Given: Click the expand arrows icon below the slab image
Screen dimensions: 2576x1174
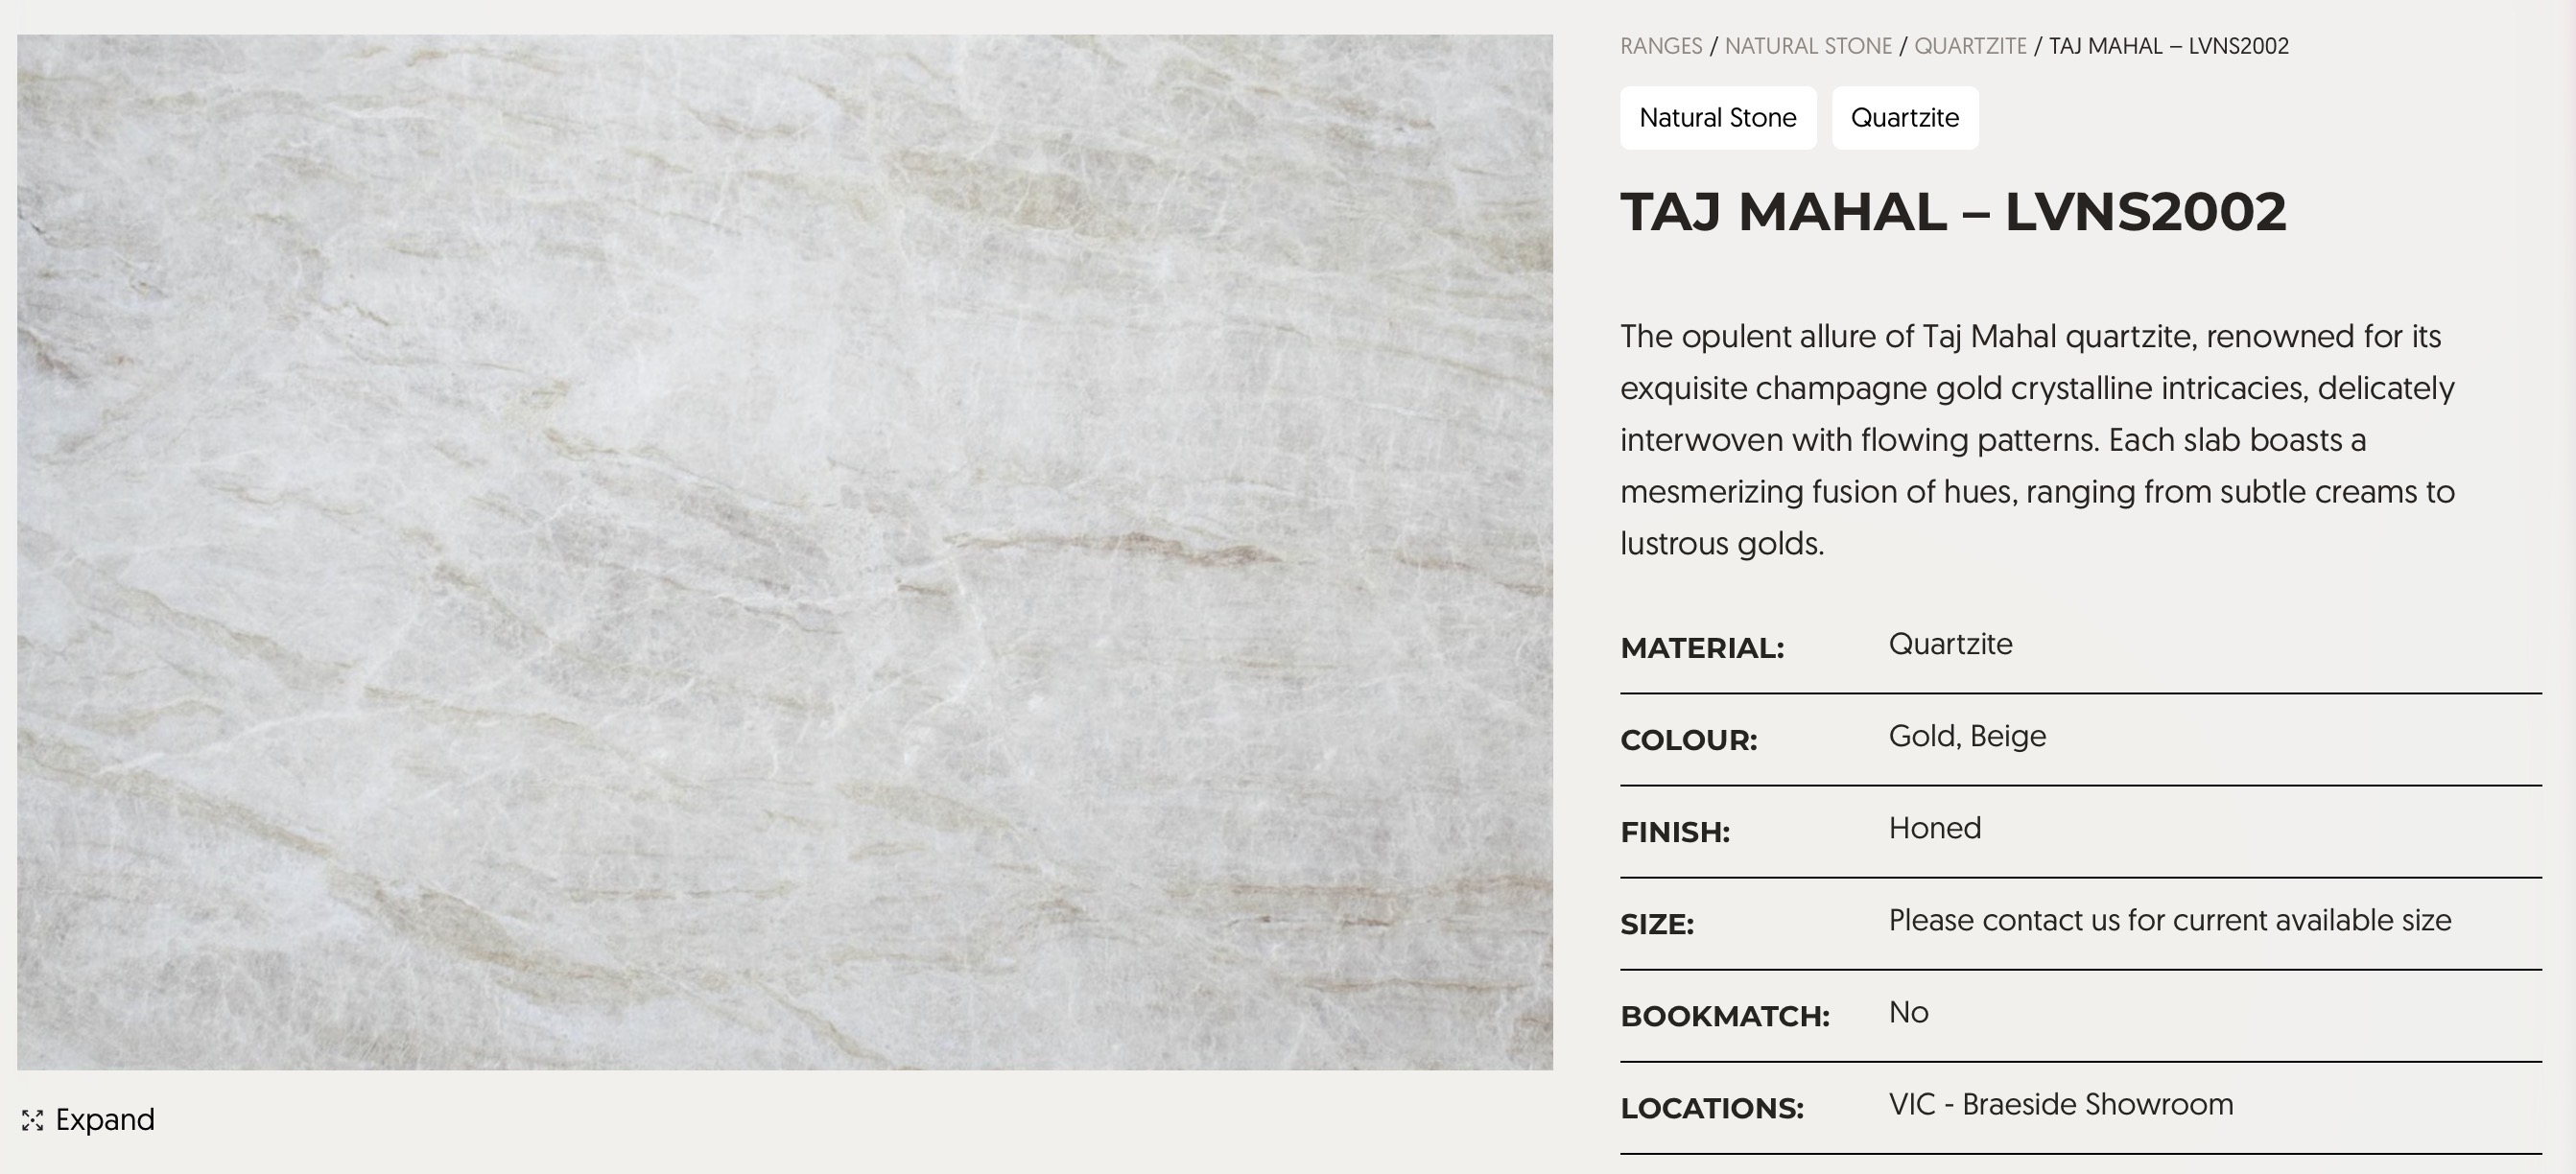Looking at the screenshot, I should click(32, 1120).
